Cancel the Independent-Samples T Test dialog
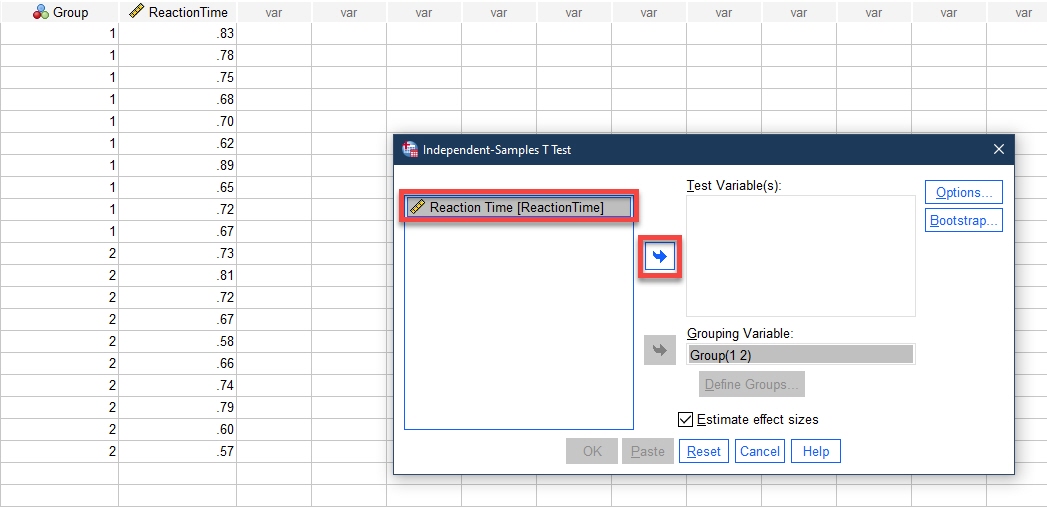 pyautogui.click(x=760, y=451)
